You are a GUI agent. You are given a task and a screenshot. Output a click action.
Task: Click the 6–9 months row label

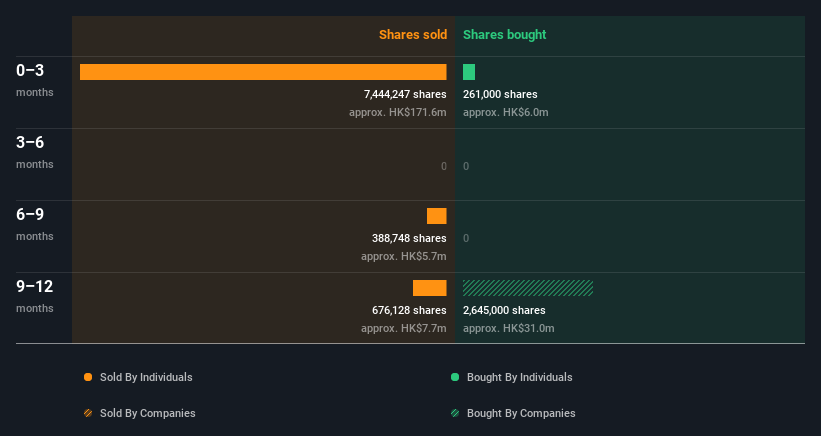(35, 224)
